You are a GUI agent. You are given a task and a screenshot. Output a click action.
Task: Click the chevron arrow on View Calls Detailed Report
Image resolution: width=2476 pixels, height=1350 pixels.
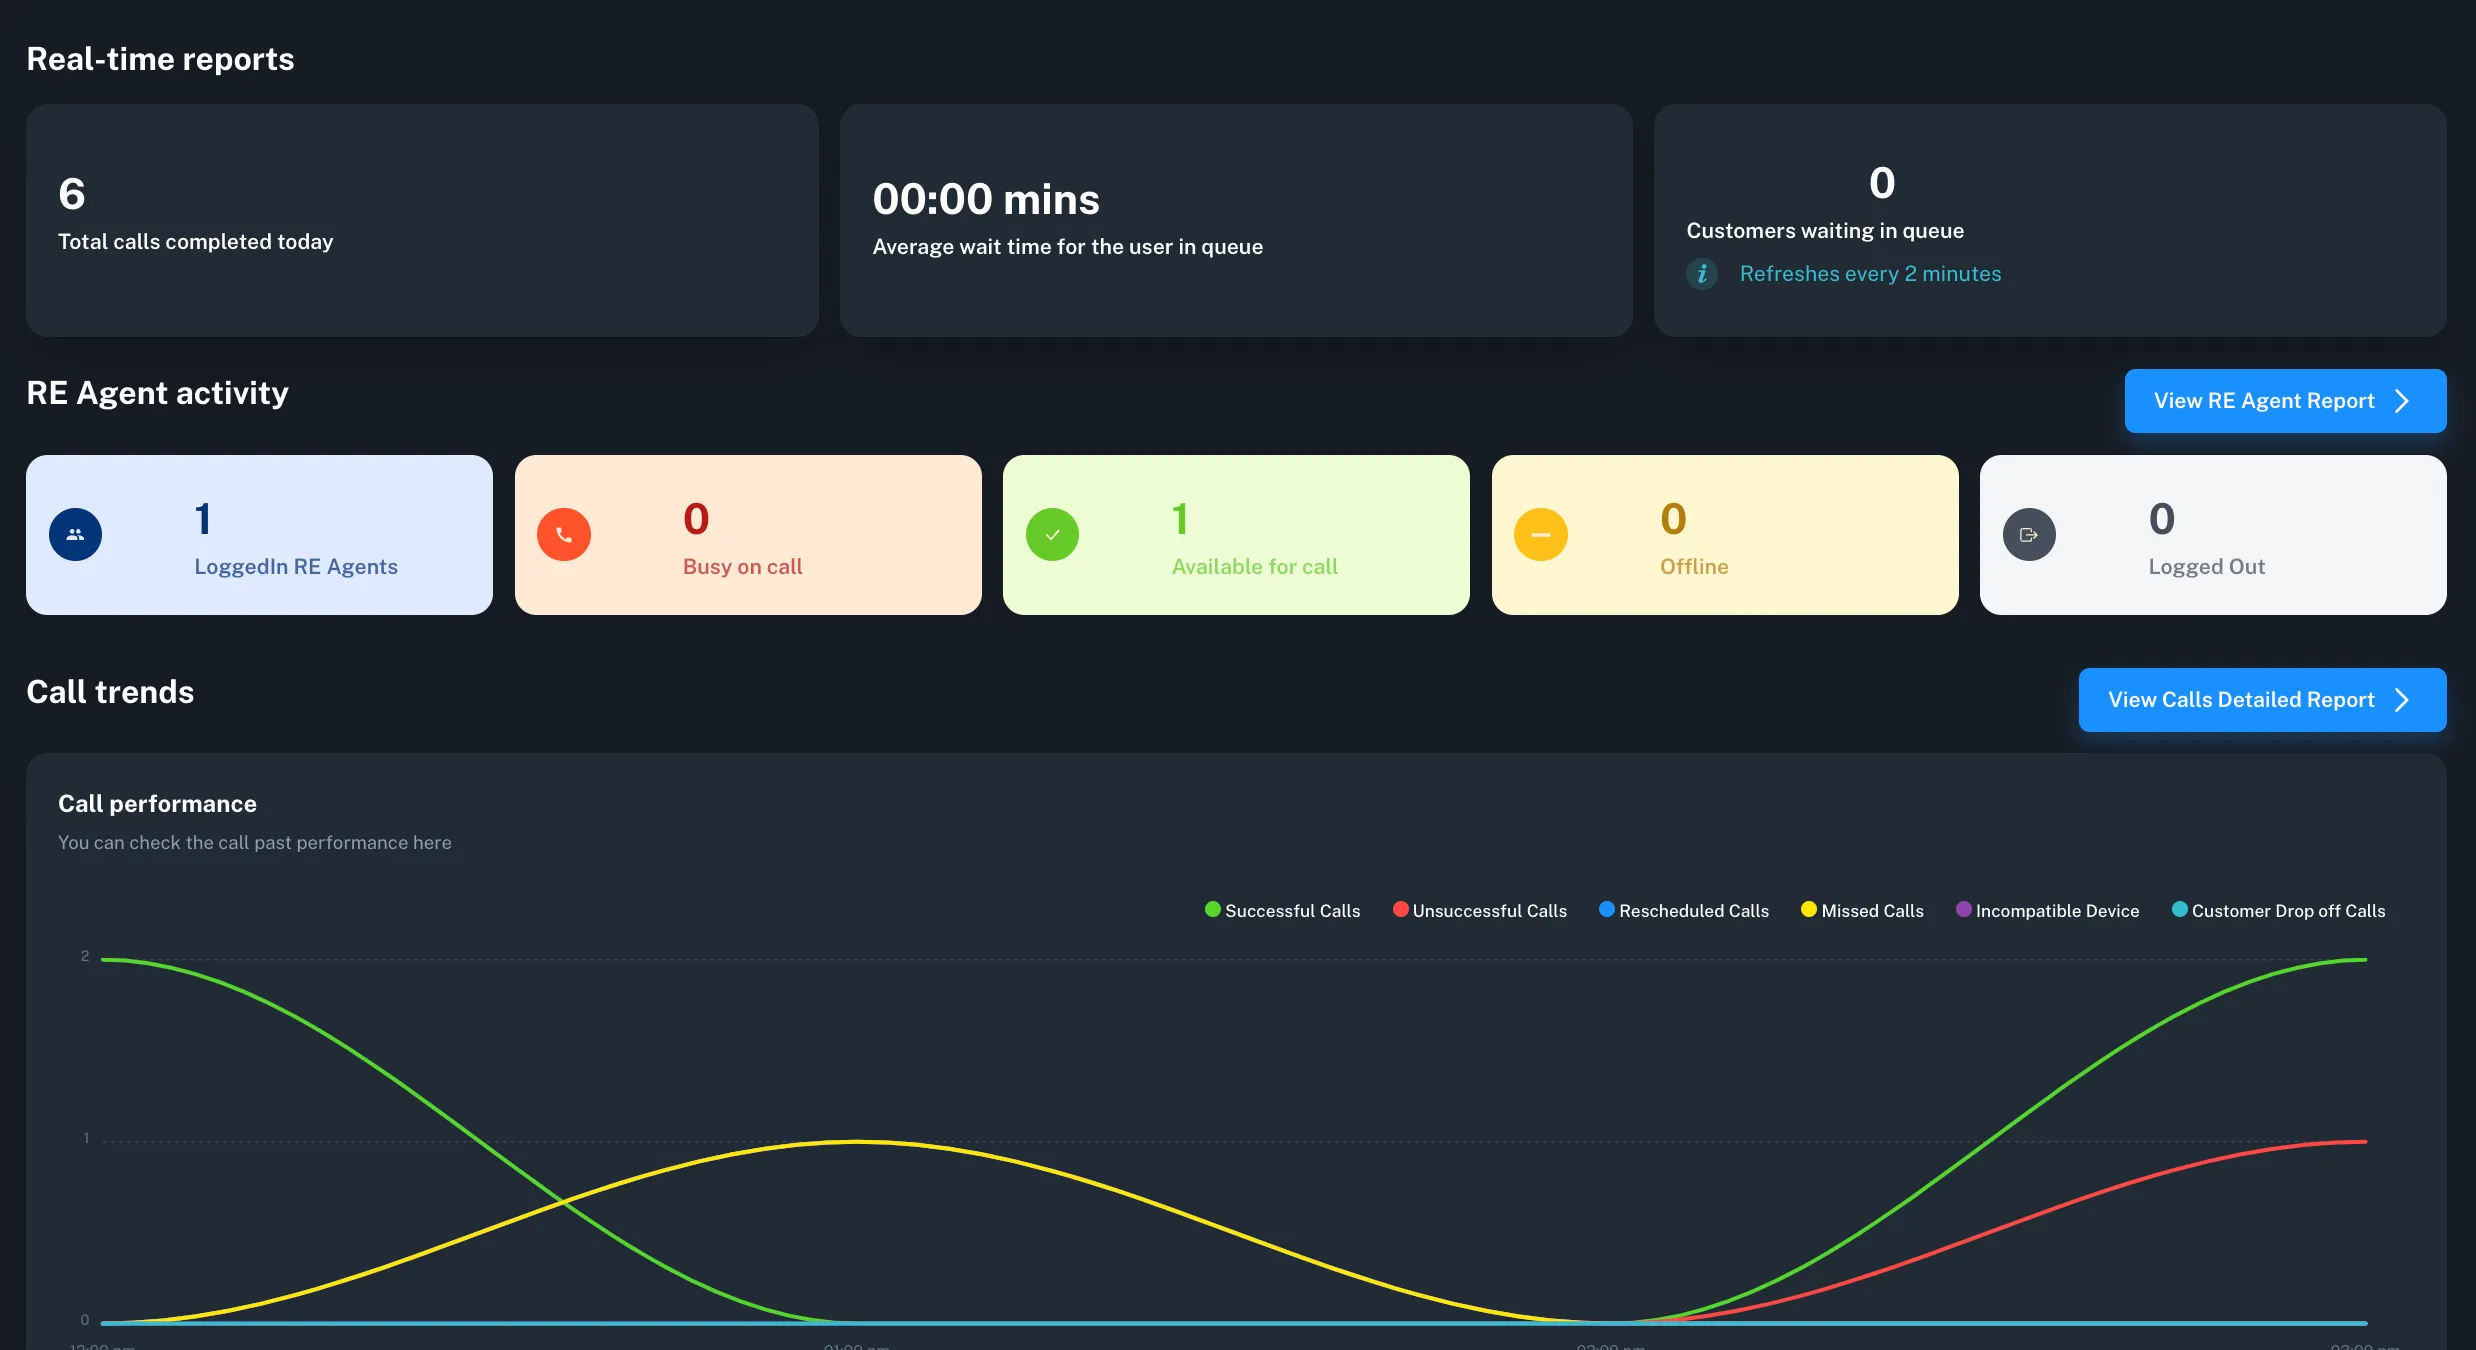tap(2402, 700)
